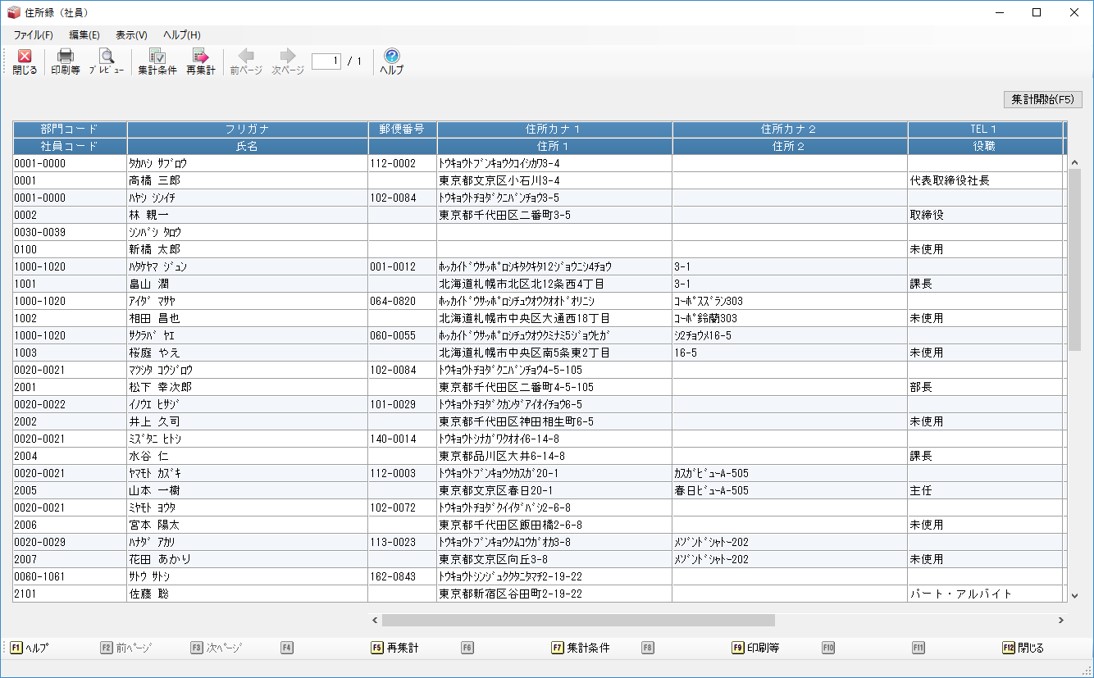Click the フリガナ column header
The width and height of the screenshot is (1094, 678).
click(247, 129)
